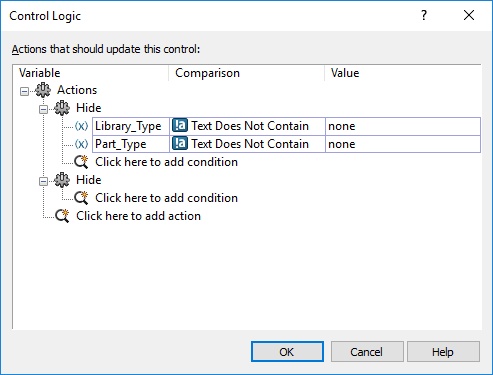Click here to add action
This screenshot has height=375, width=493.
[138, 216]
